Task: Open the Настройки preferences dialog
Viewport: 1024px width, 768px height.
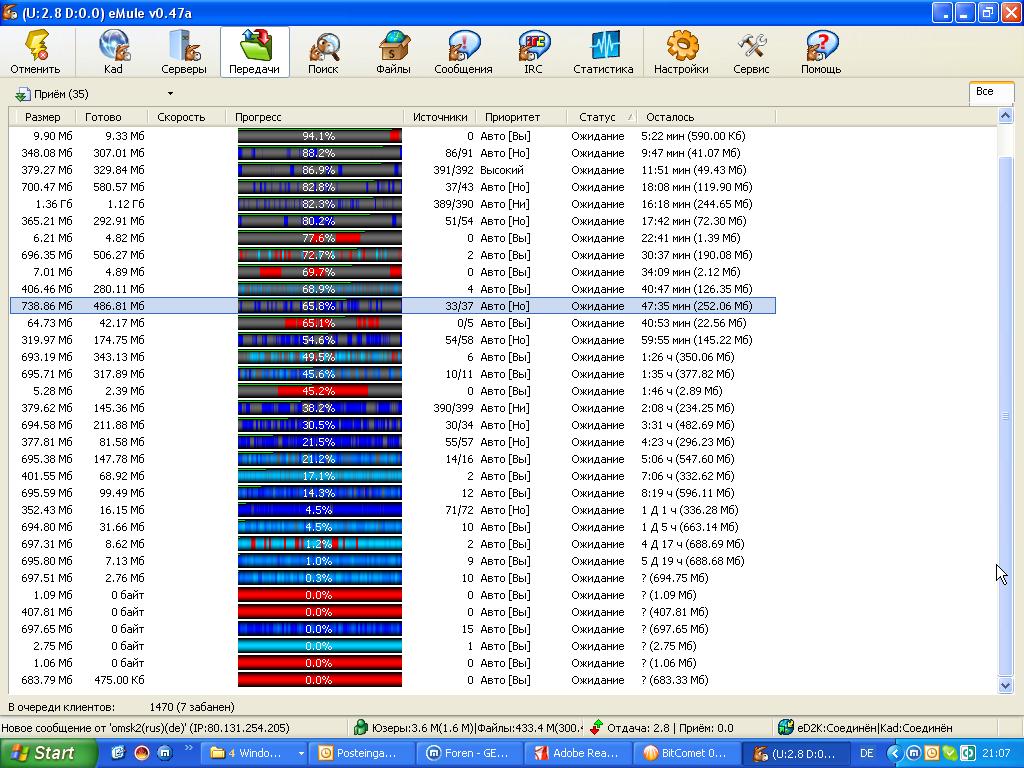Action: point(681,52)
